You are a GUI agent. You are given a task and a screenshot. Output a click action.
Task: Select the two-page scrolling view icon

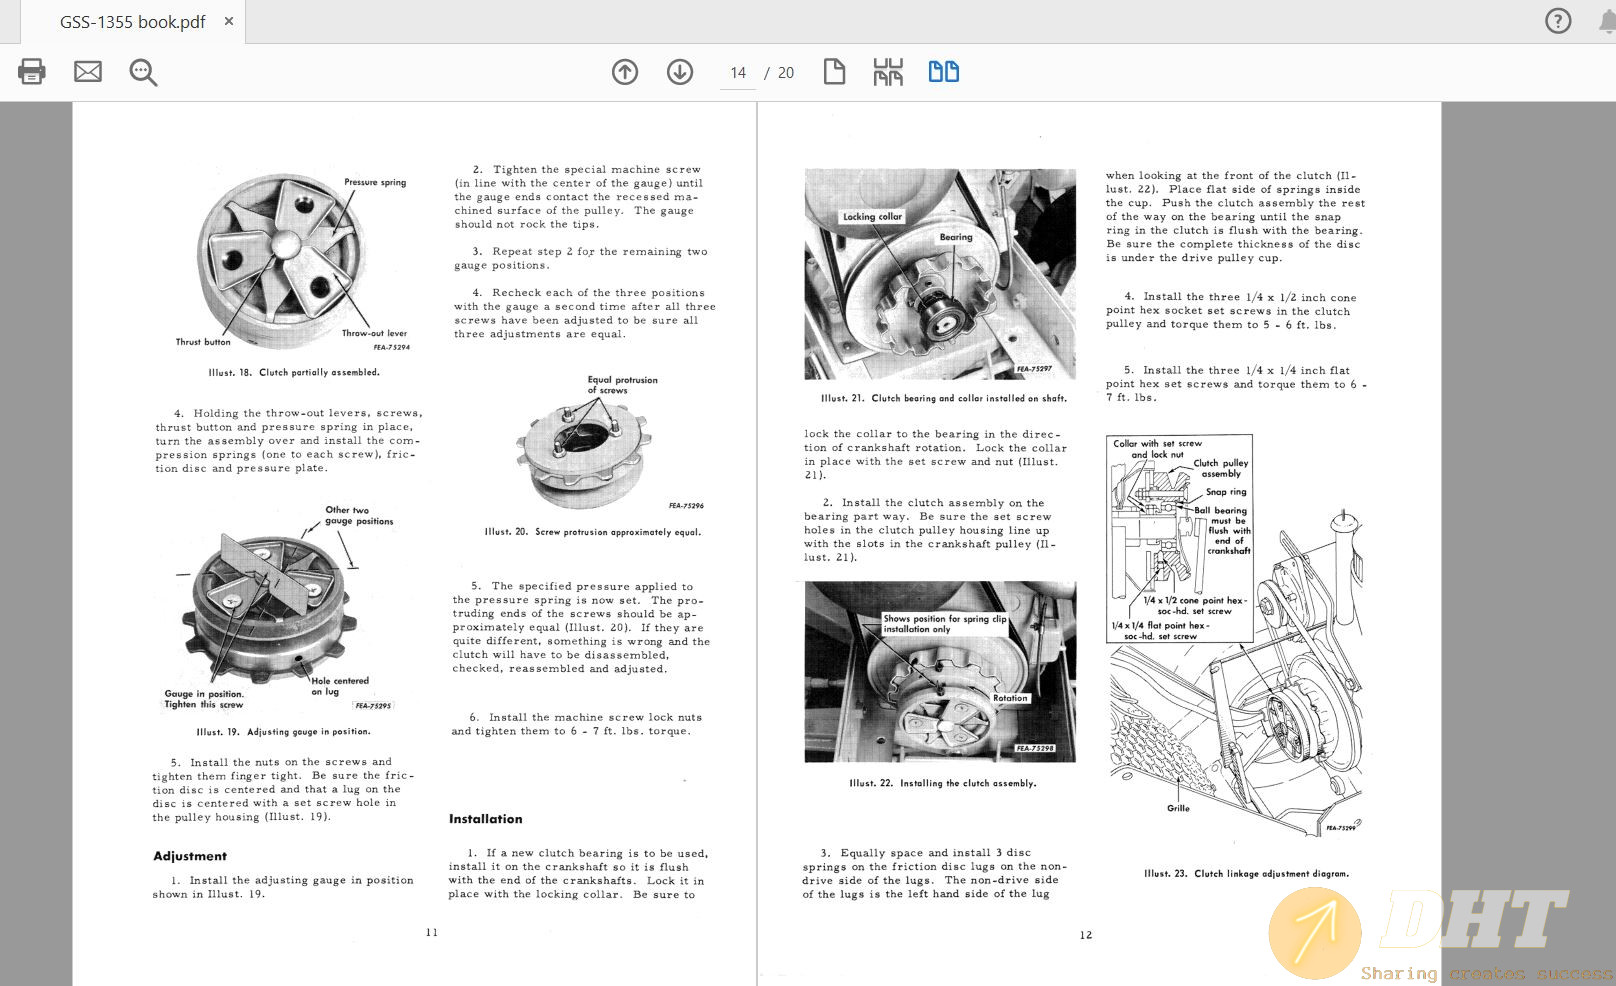tap(888, 72)
